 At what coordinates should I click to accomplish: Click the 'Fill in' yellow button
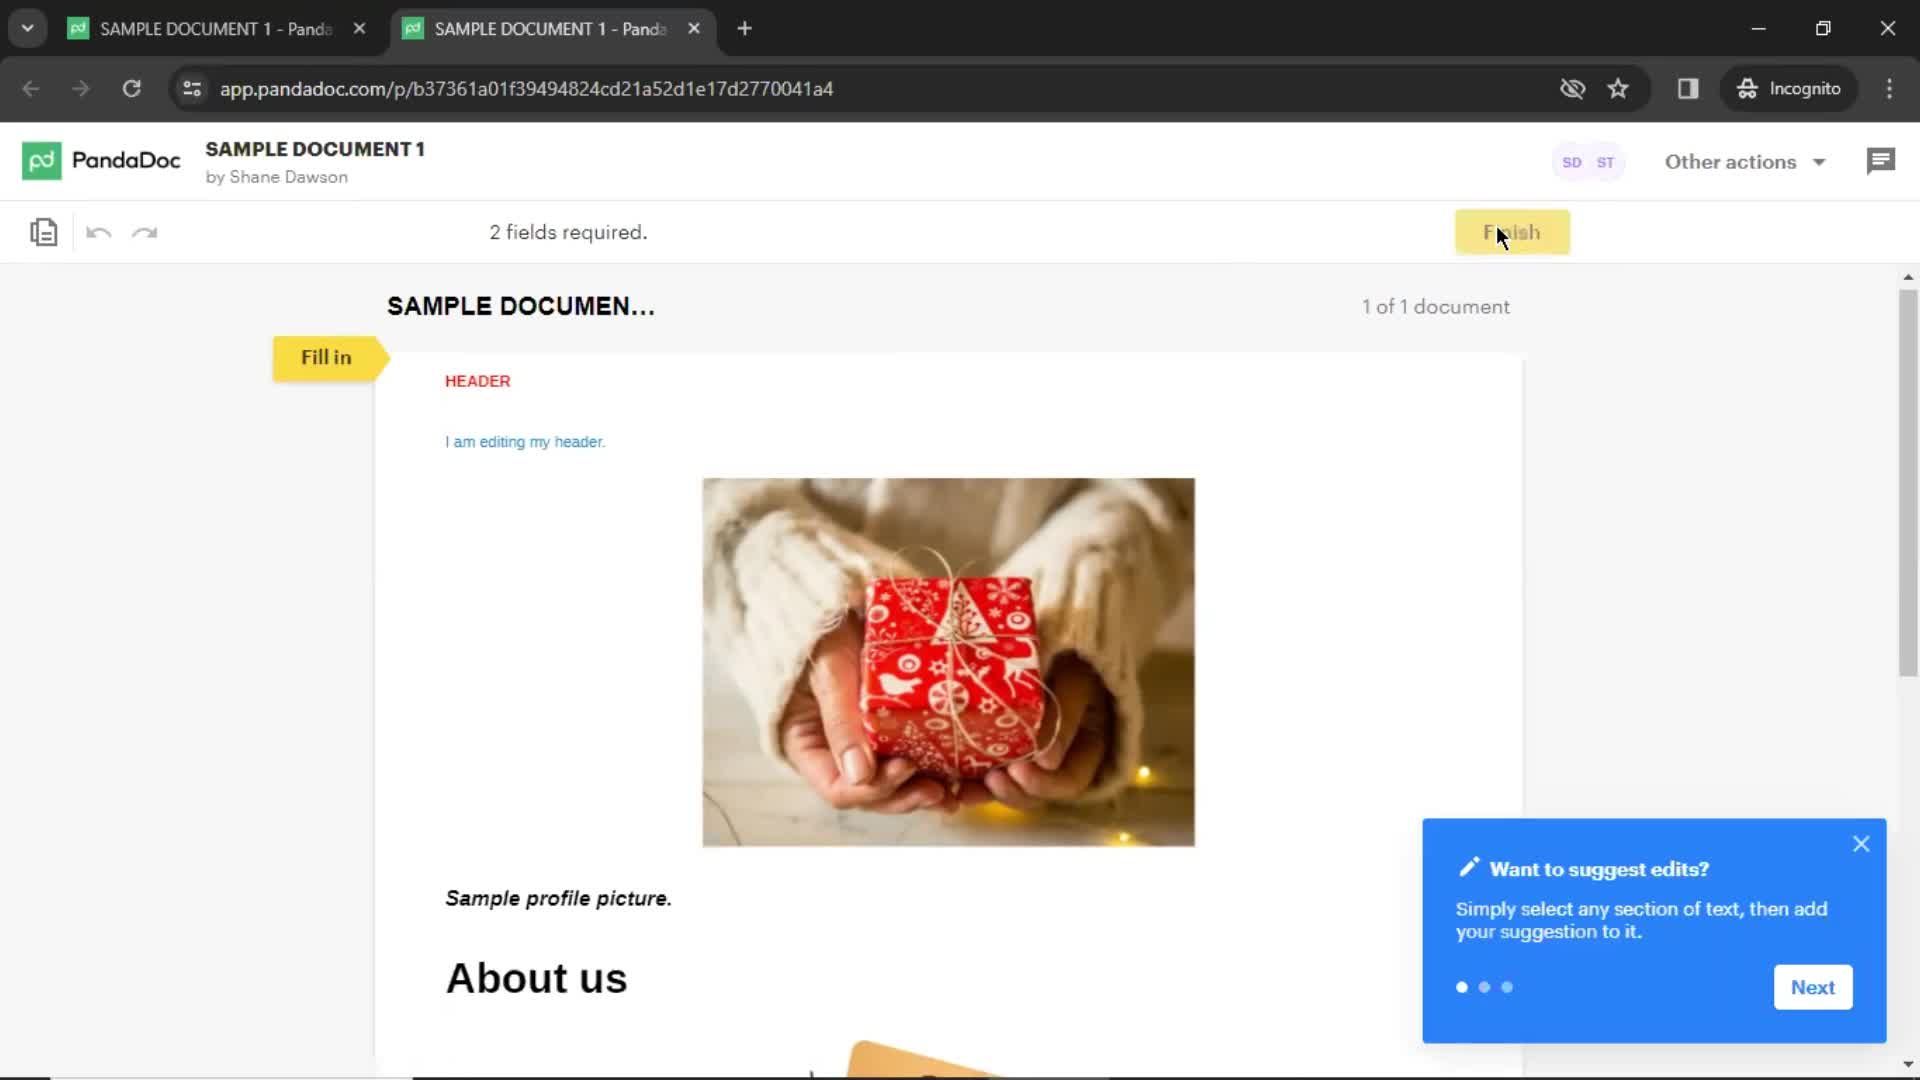pyautogui.click(x=326, y=356)
